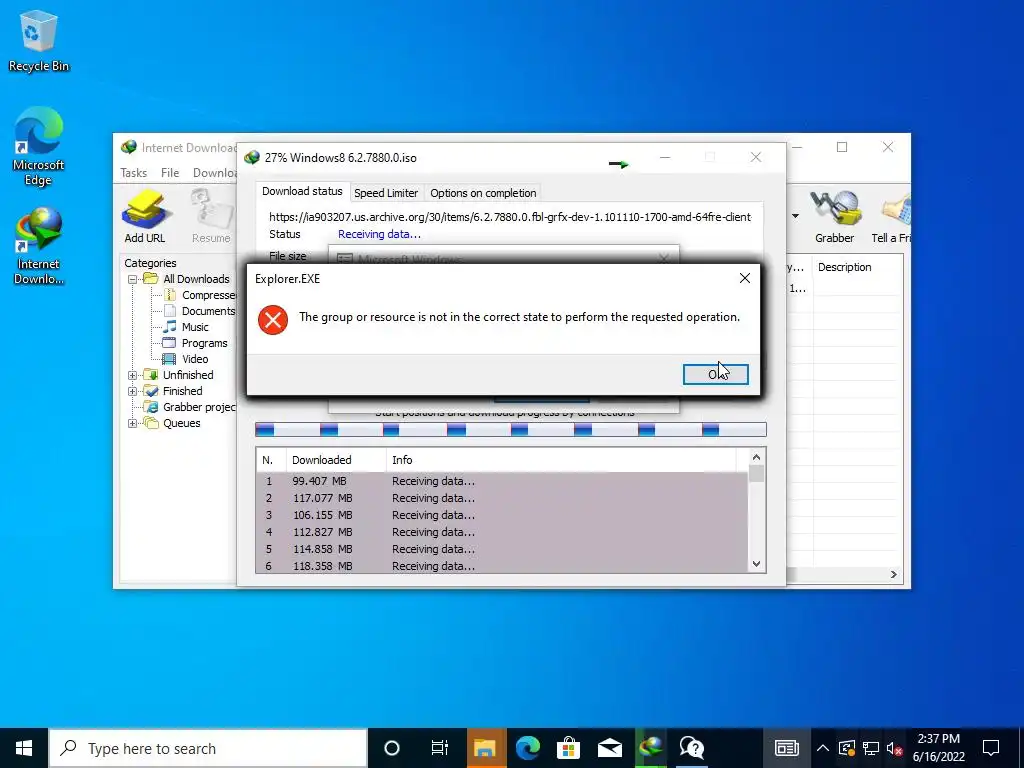Select the All Downloads folder
Screen dimensions: 1024x768
coord(196,279)
